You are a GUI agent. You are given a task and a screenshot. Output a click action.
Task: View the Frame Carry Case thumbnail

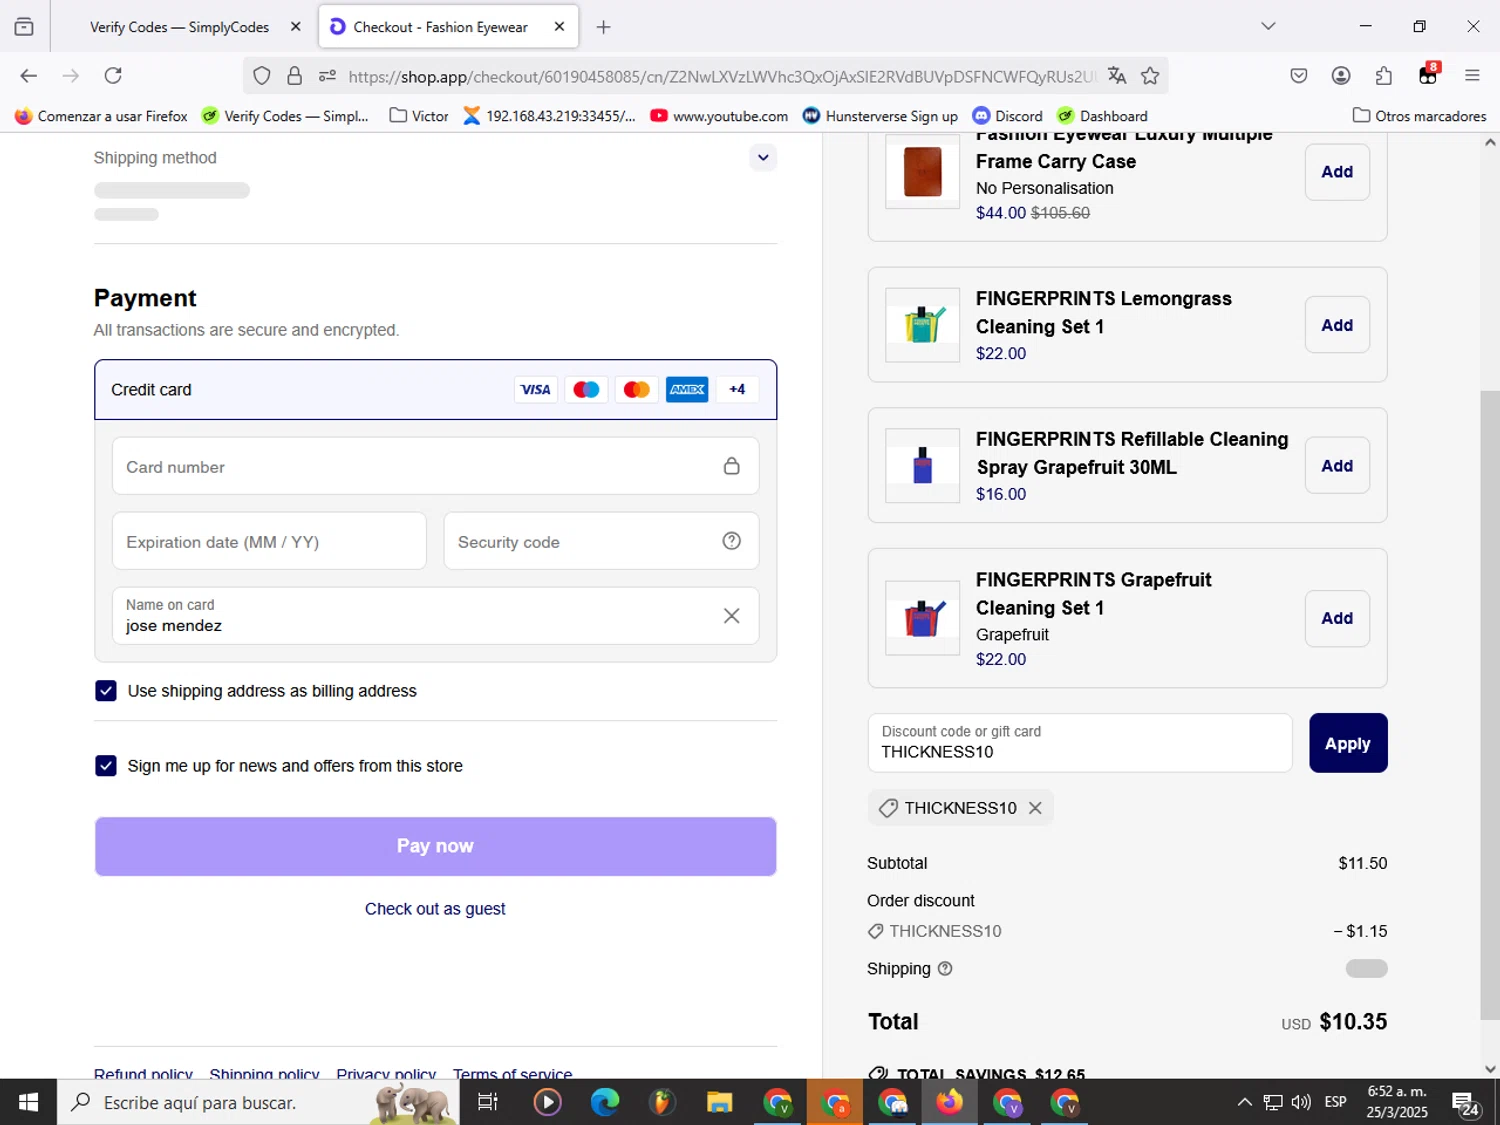(x=923, y=172)
